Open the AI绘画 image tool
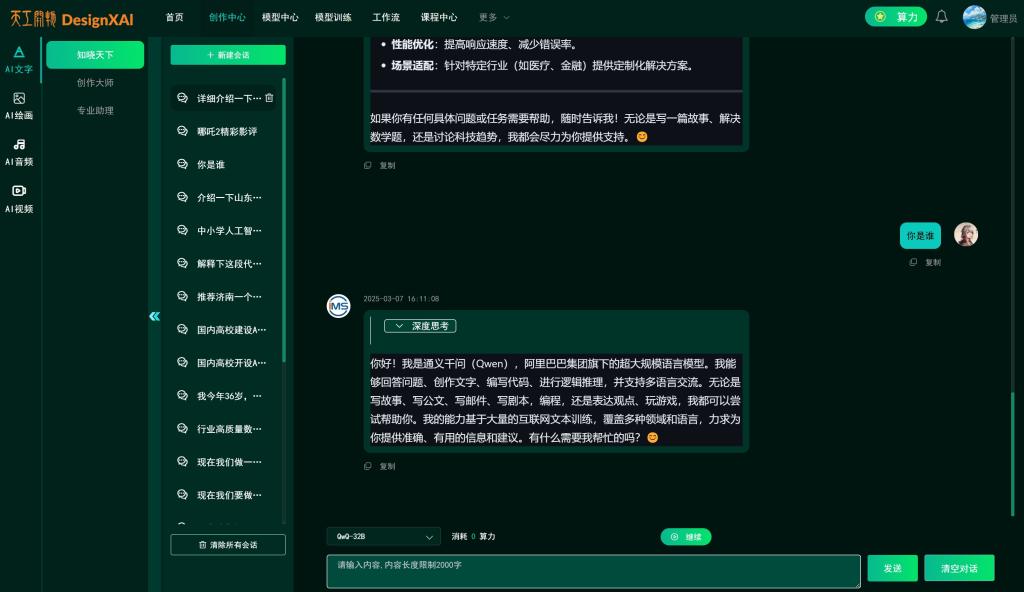 point(19,106)
